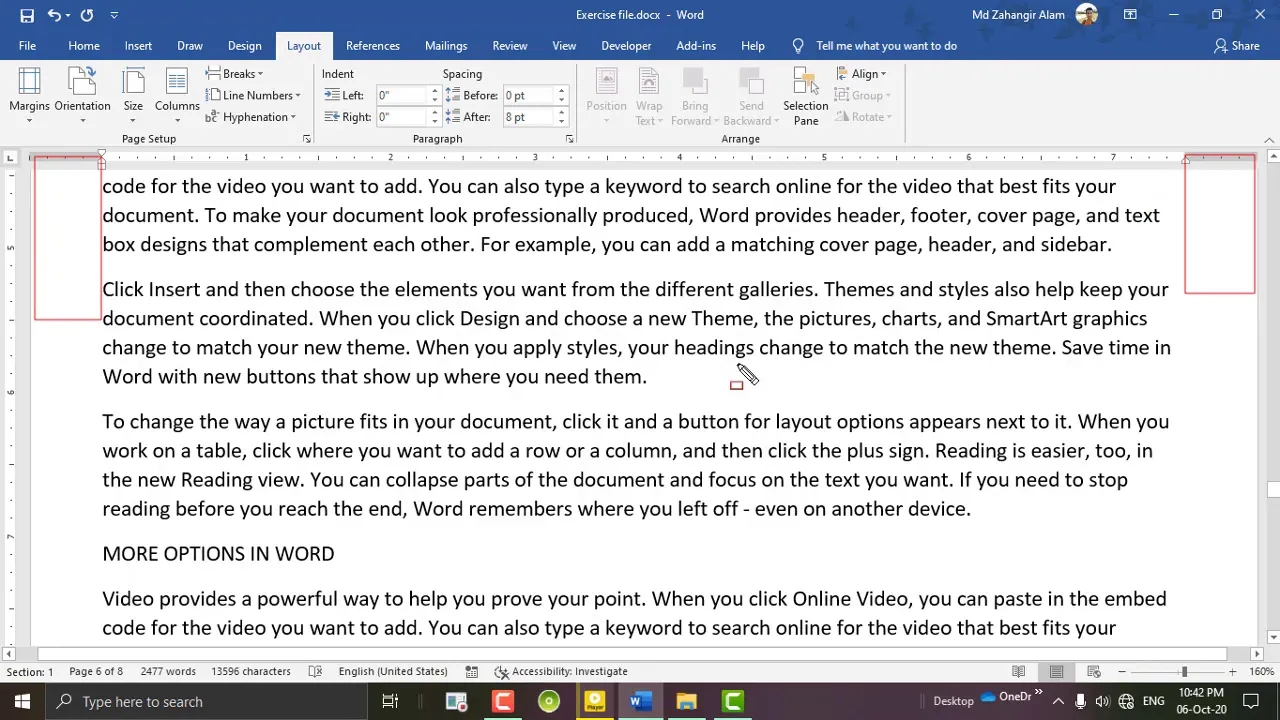Switch to the Help tab
Image resolution: width=1280 pixels, height=720 pixels.
[x=753, y=46]
